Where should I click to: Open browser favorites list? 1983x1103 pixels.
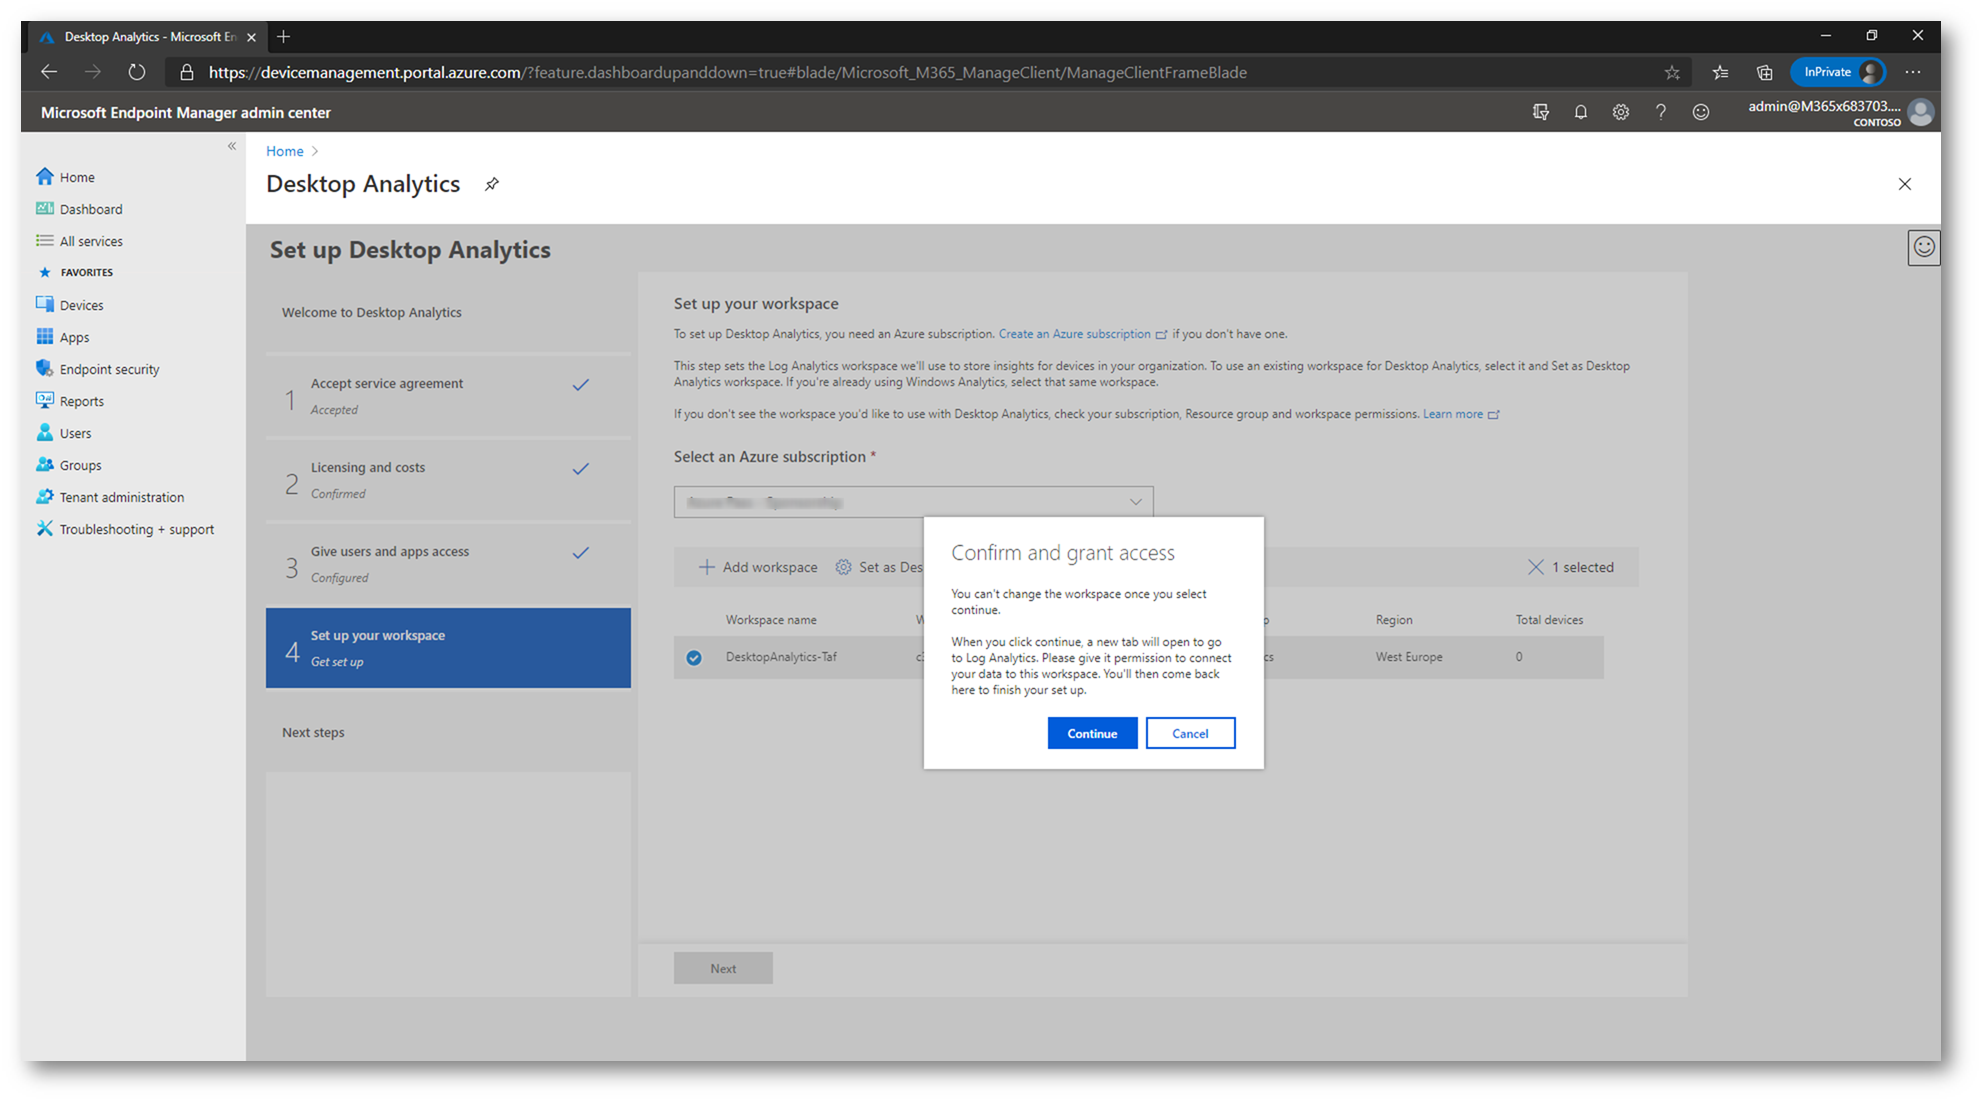pos(1719,72)
